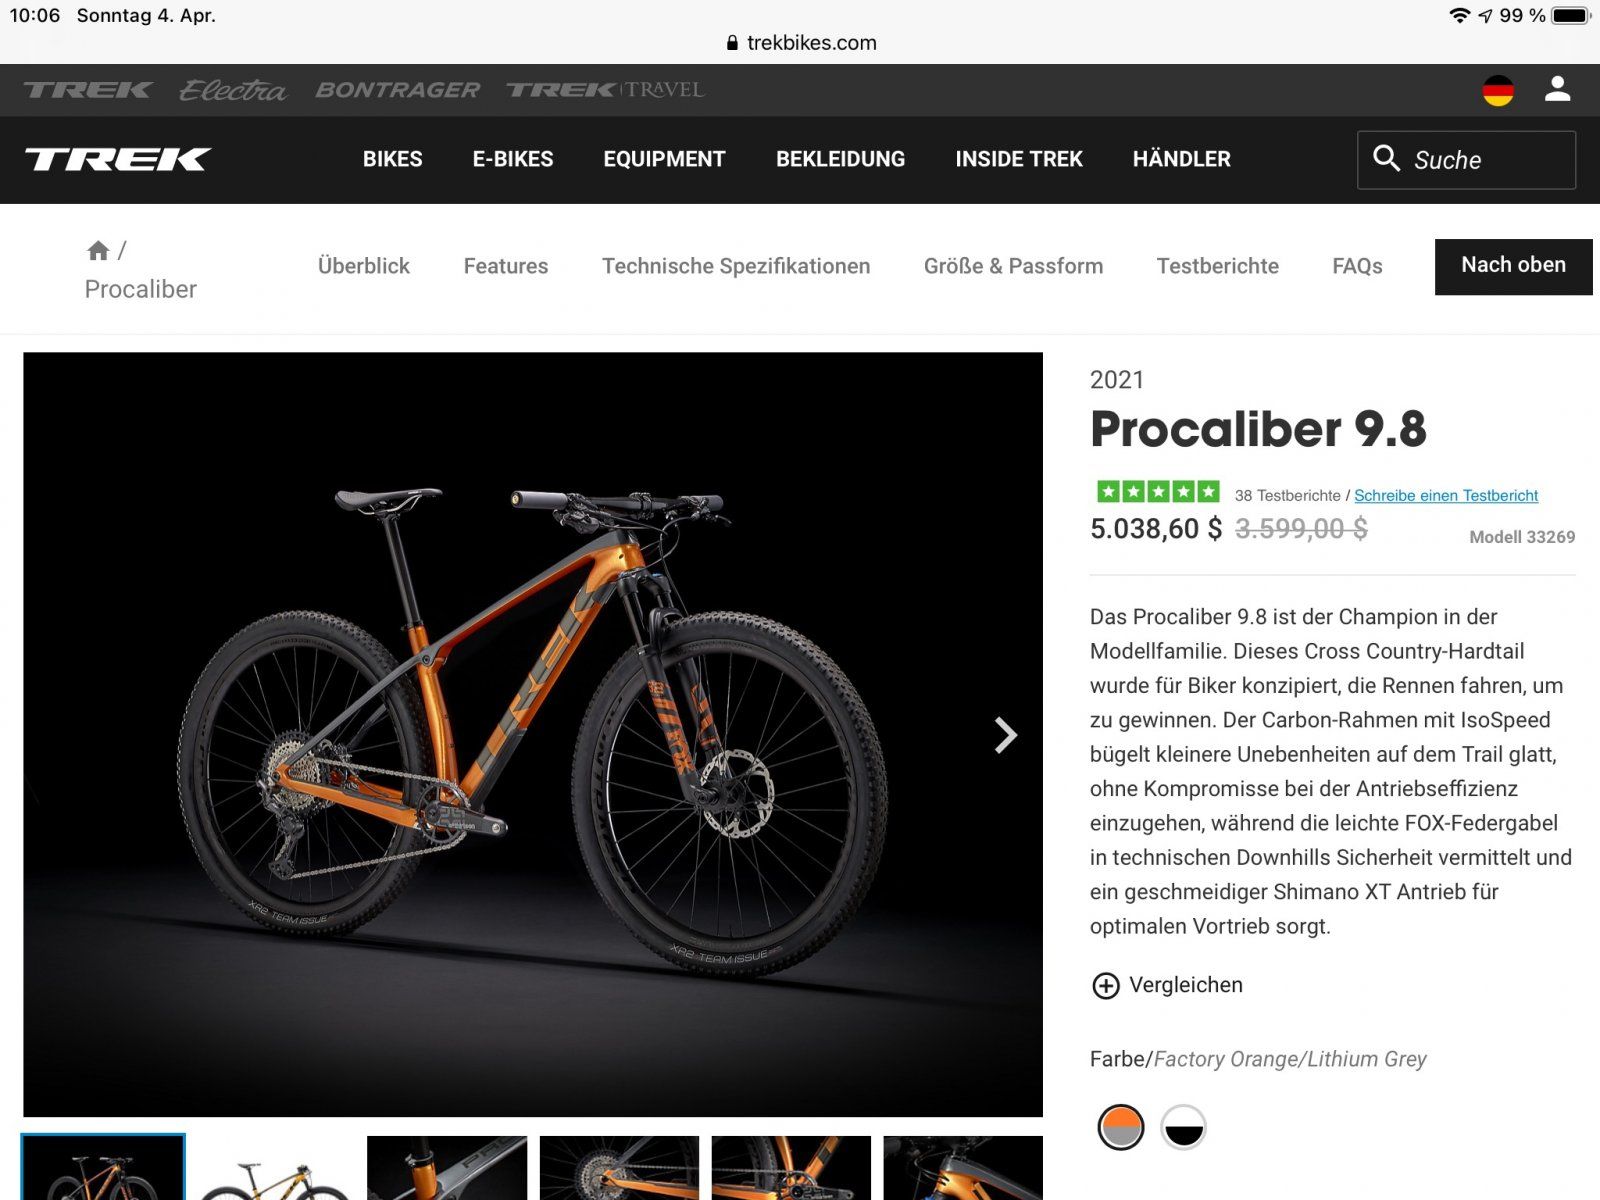Click the home breadcrumb icon
1600x1200 pixels.
[98, 250]
